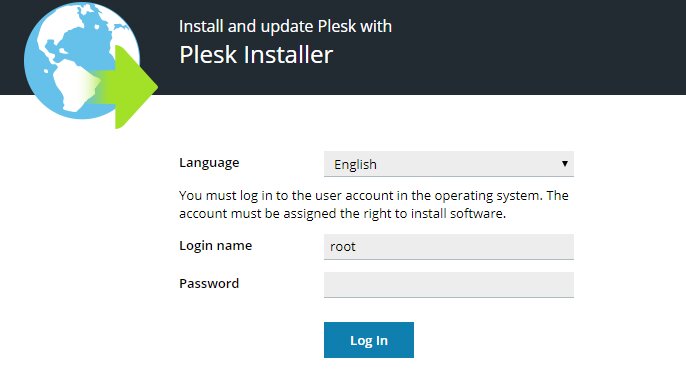Click the Login name label
This screenshot has height=377, width=686.
pos(216,245)
